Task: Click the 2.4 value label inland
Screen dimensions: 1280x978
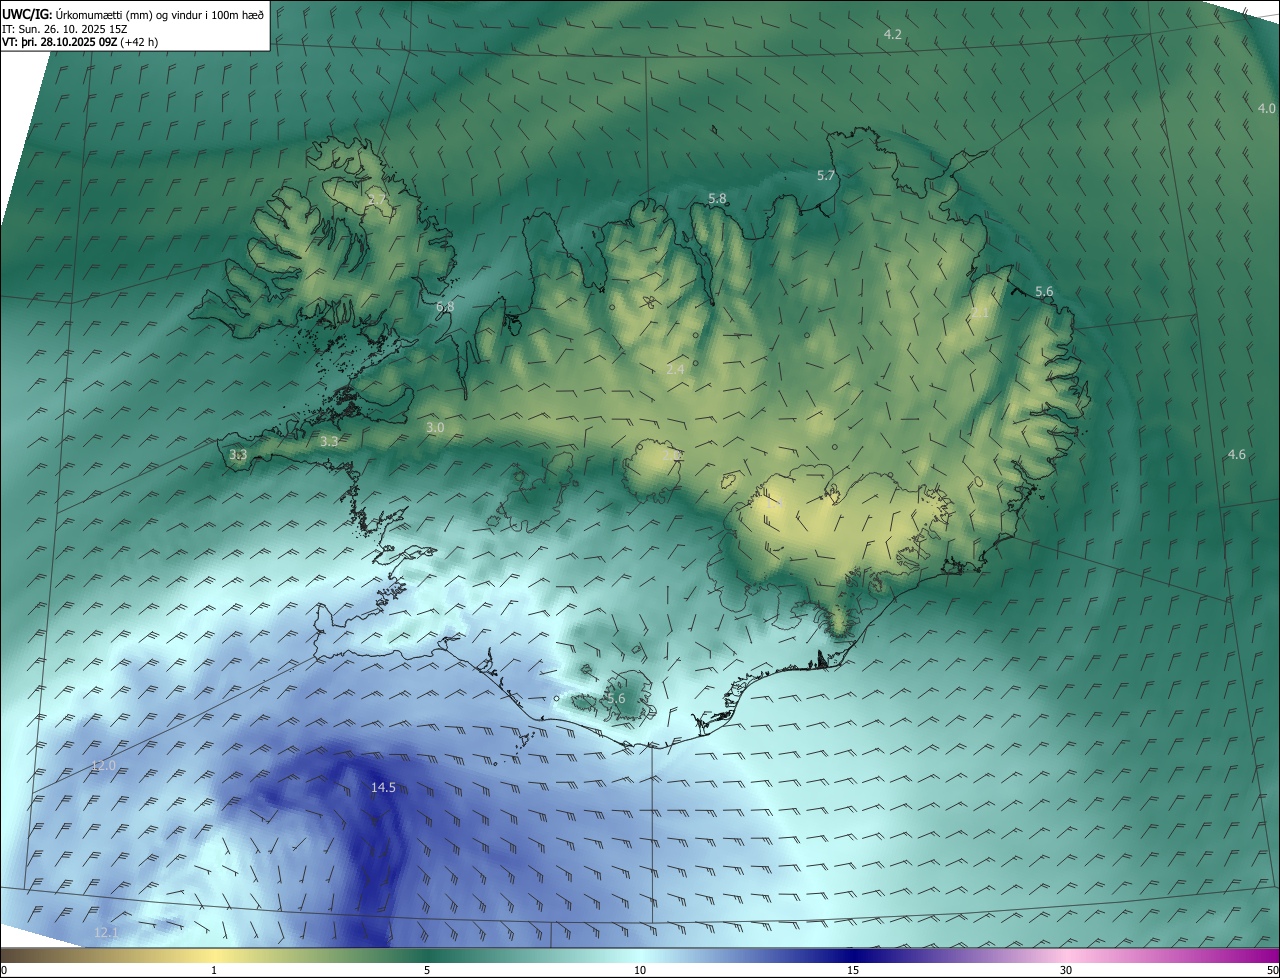Action: [x=675, y=370]
